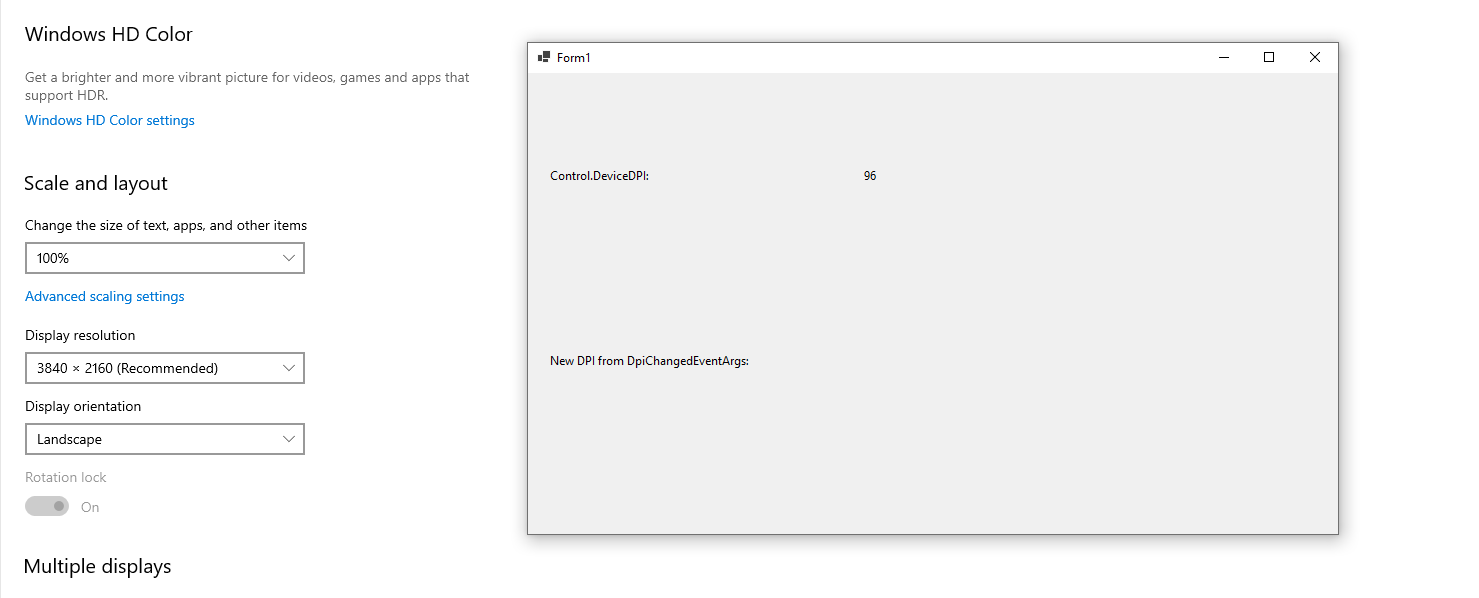Open the Display resolution dropdown

165,368
